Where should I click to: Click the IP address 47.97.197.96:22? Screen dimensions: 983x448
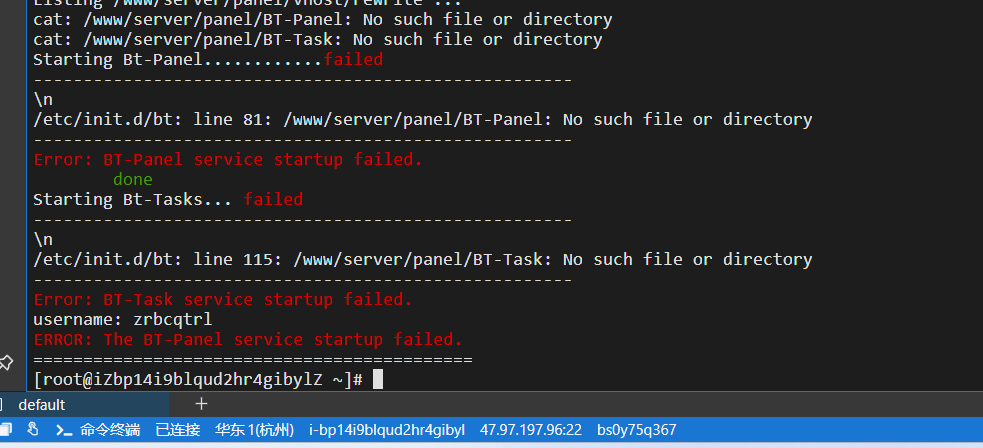(530, 430)
